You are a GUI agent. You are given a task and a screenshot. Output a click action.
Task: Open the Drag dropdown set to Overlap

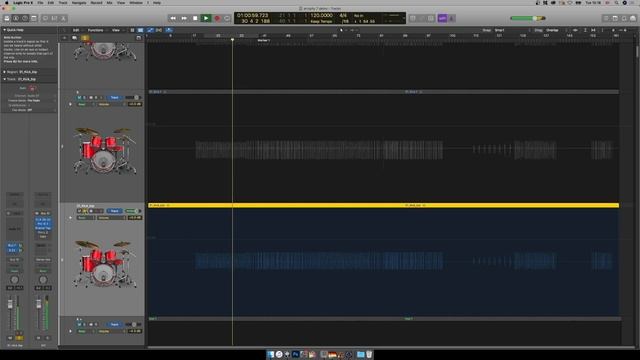click(556, 30)
